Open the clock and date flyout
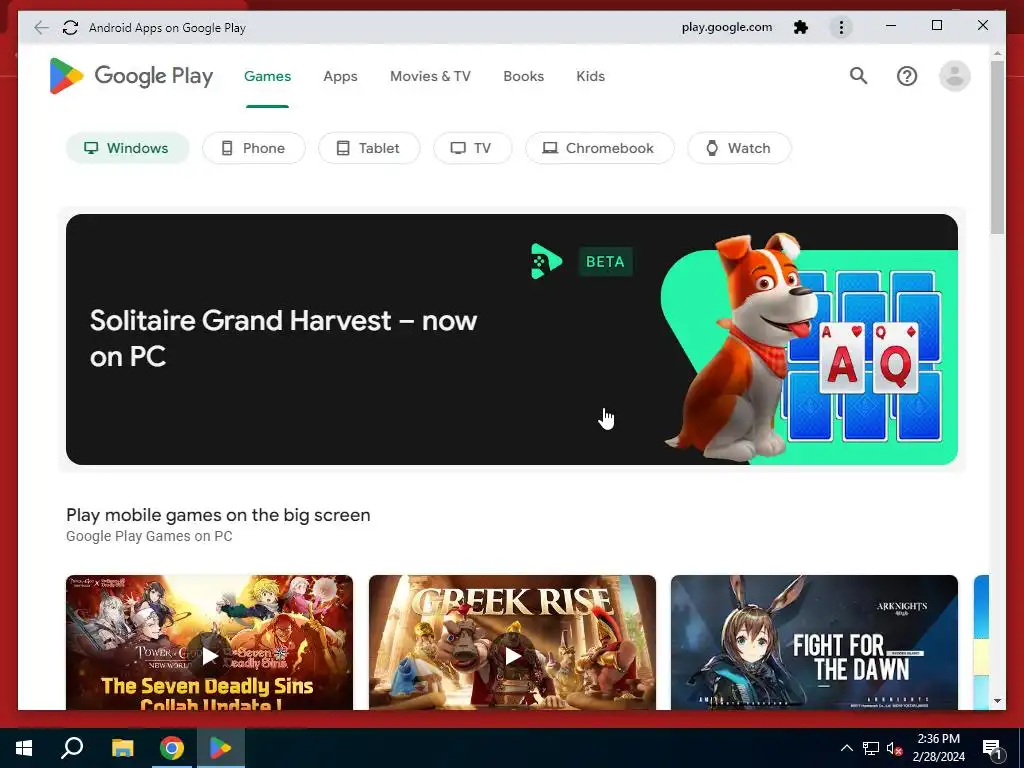 [938, 748]
